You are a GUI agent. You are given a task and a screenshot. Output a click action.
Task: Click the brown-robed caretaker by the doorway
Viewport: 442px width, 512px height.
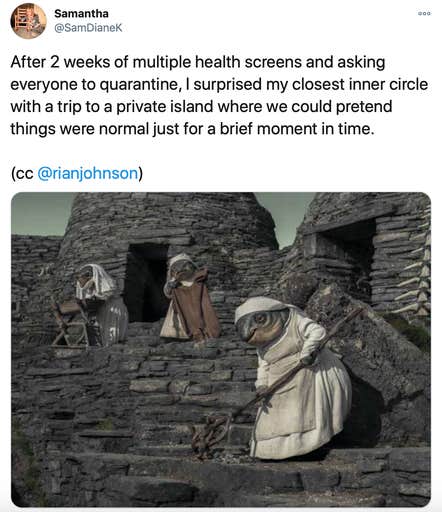click(189, 296)
